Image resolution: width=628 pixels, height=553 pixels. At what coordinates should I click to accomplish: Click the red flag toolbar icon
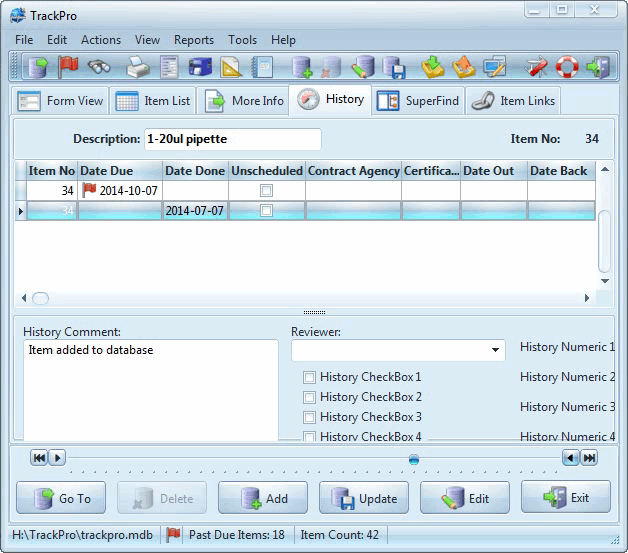pos(68,67)
